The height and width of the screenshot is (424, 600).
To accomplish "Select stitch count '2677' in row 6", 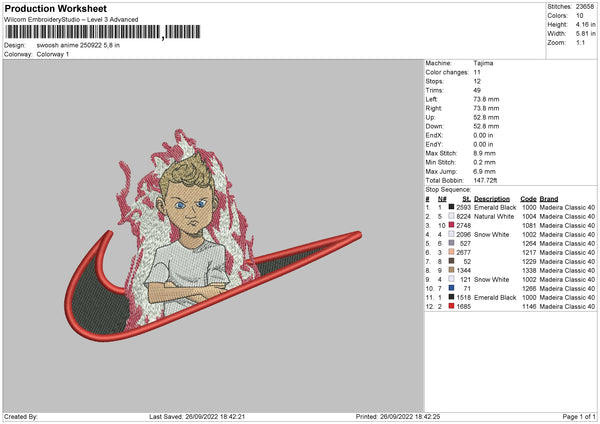I will (463, 253).
